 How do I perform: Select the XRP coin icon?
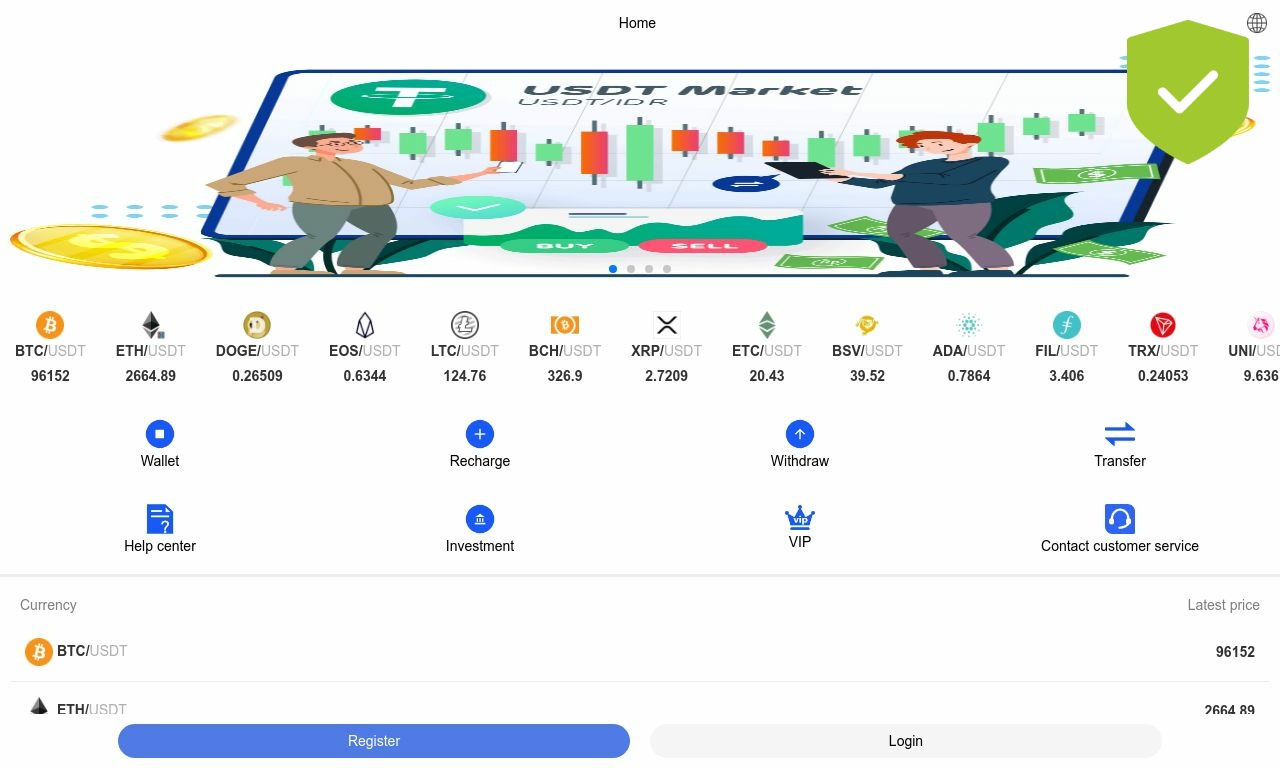tap(667, 325)
